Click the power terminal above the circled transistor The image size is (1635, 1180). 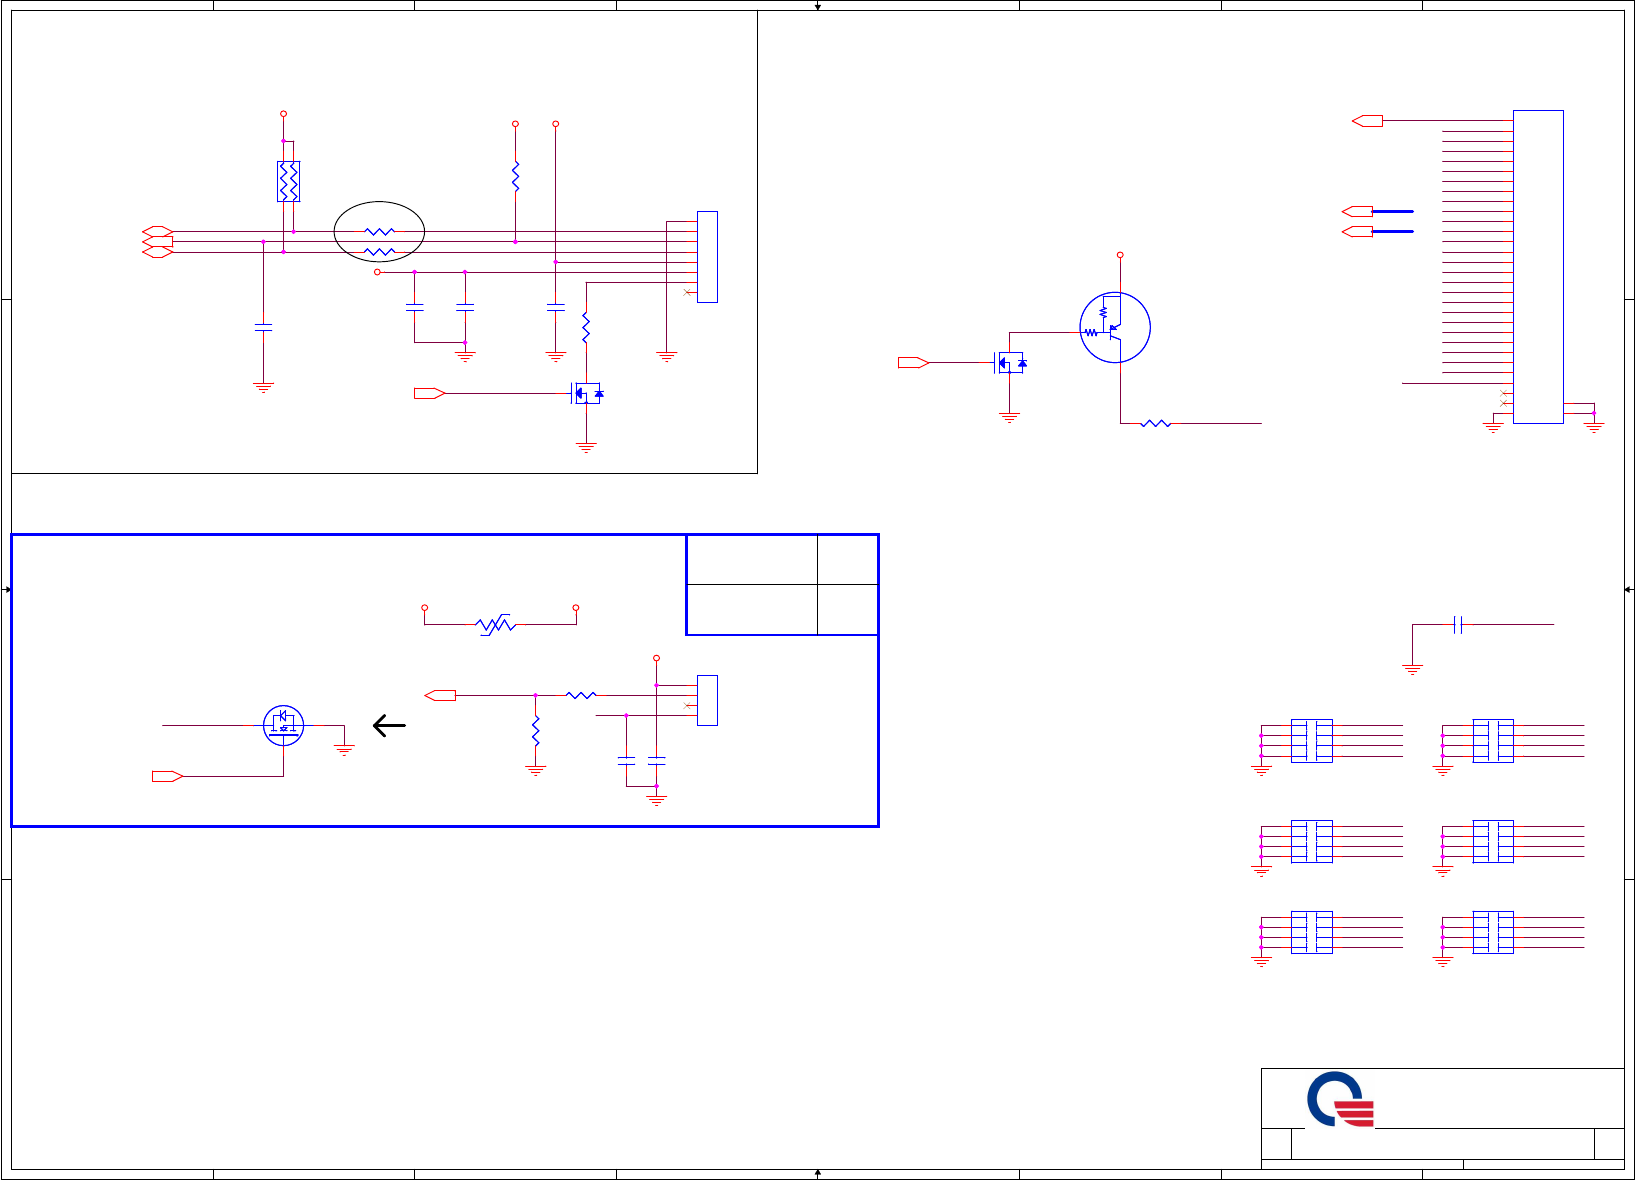[1120, 255]
